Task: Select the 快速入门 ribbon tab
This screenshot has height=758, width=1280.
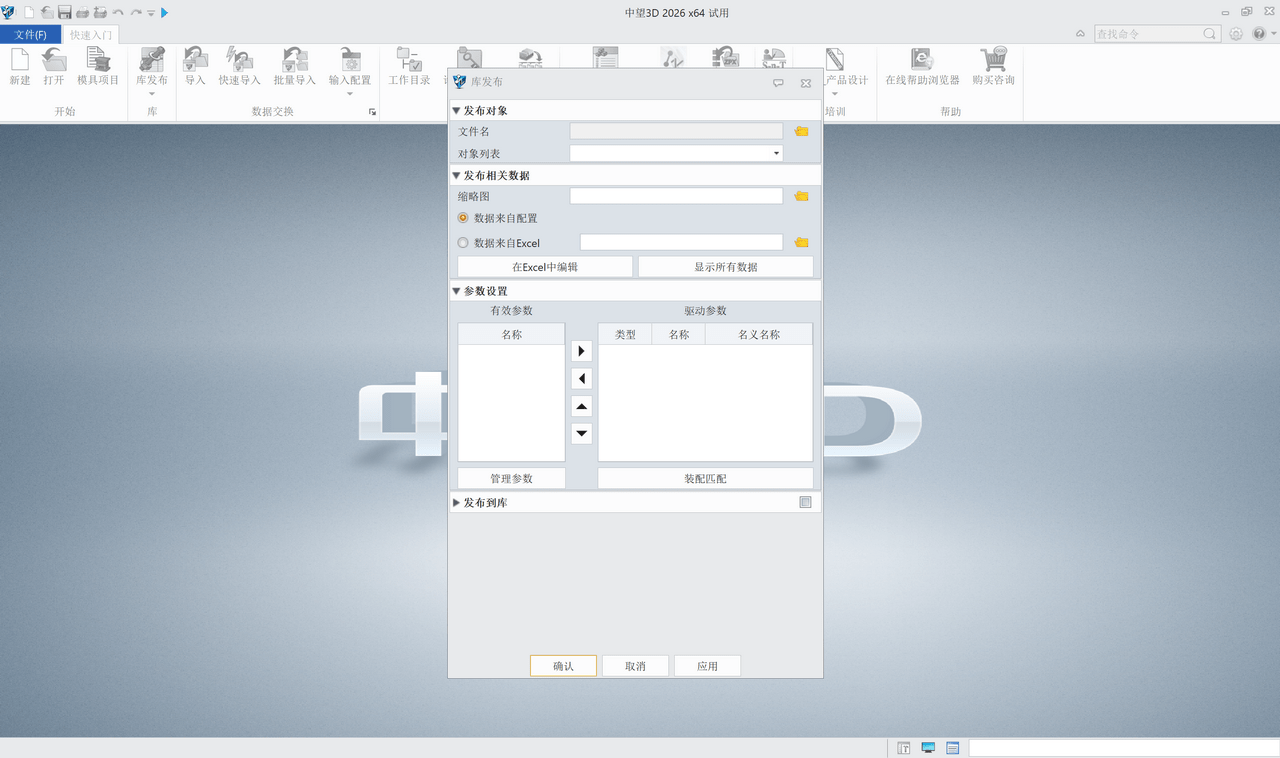Action: (x=89, y=33)
